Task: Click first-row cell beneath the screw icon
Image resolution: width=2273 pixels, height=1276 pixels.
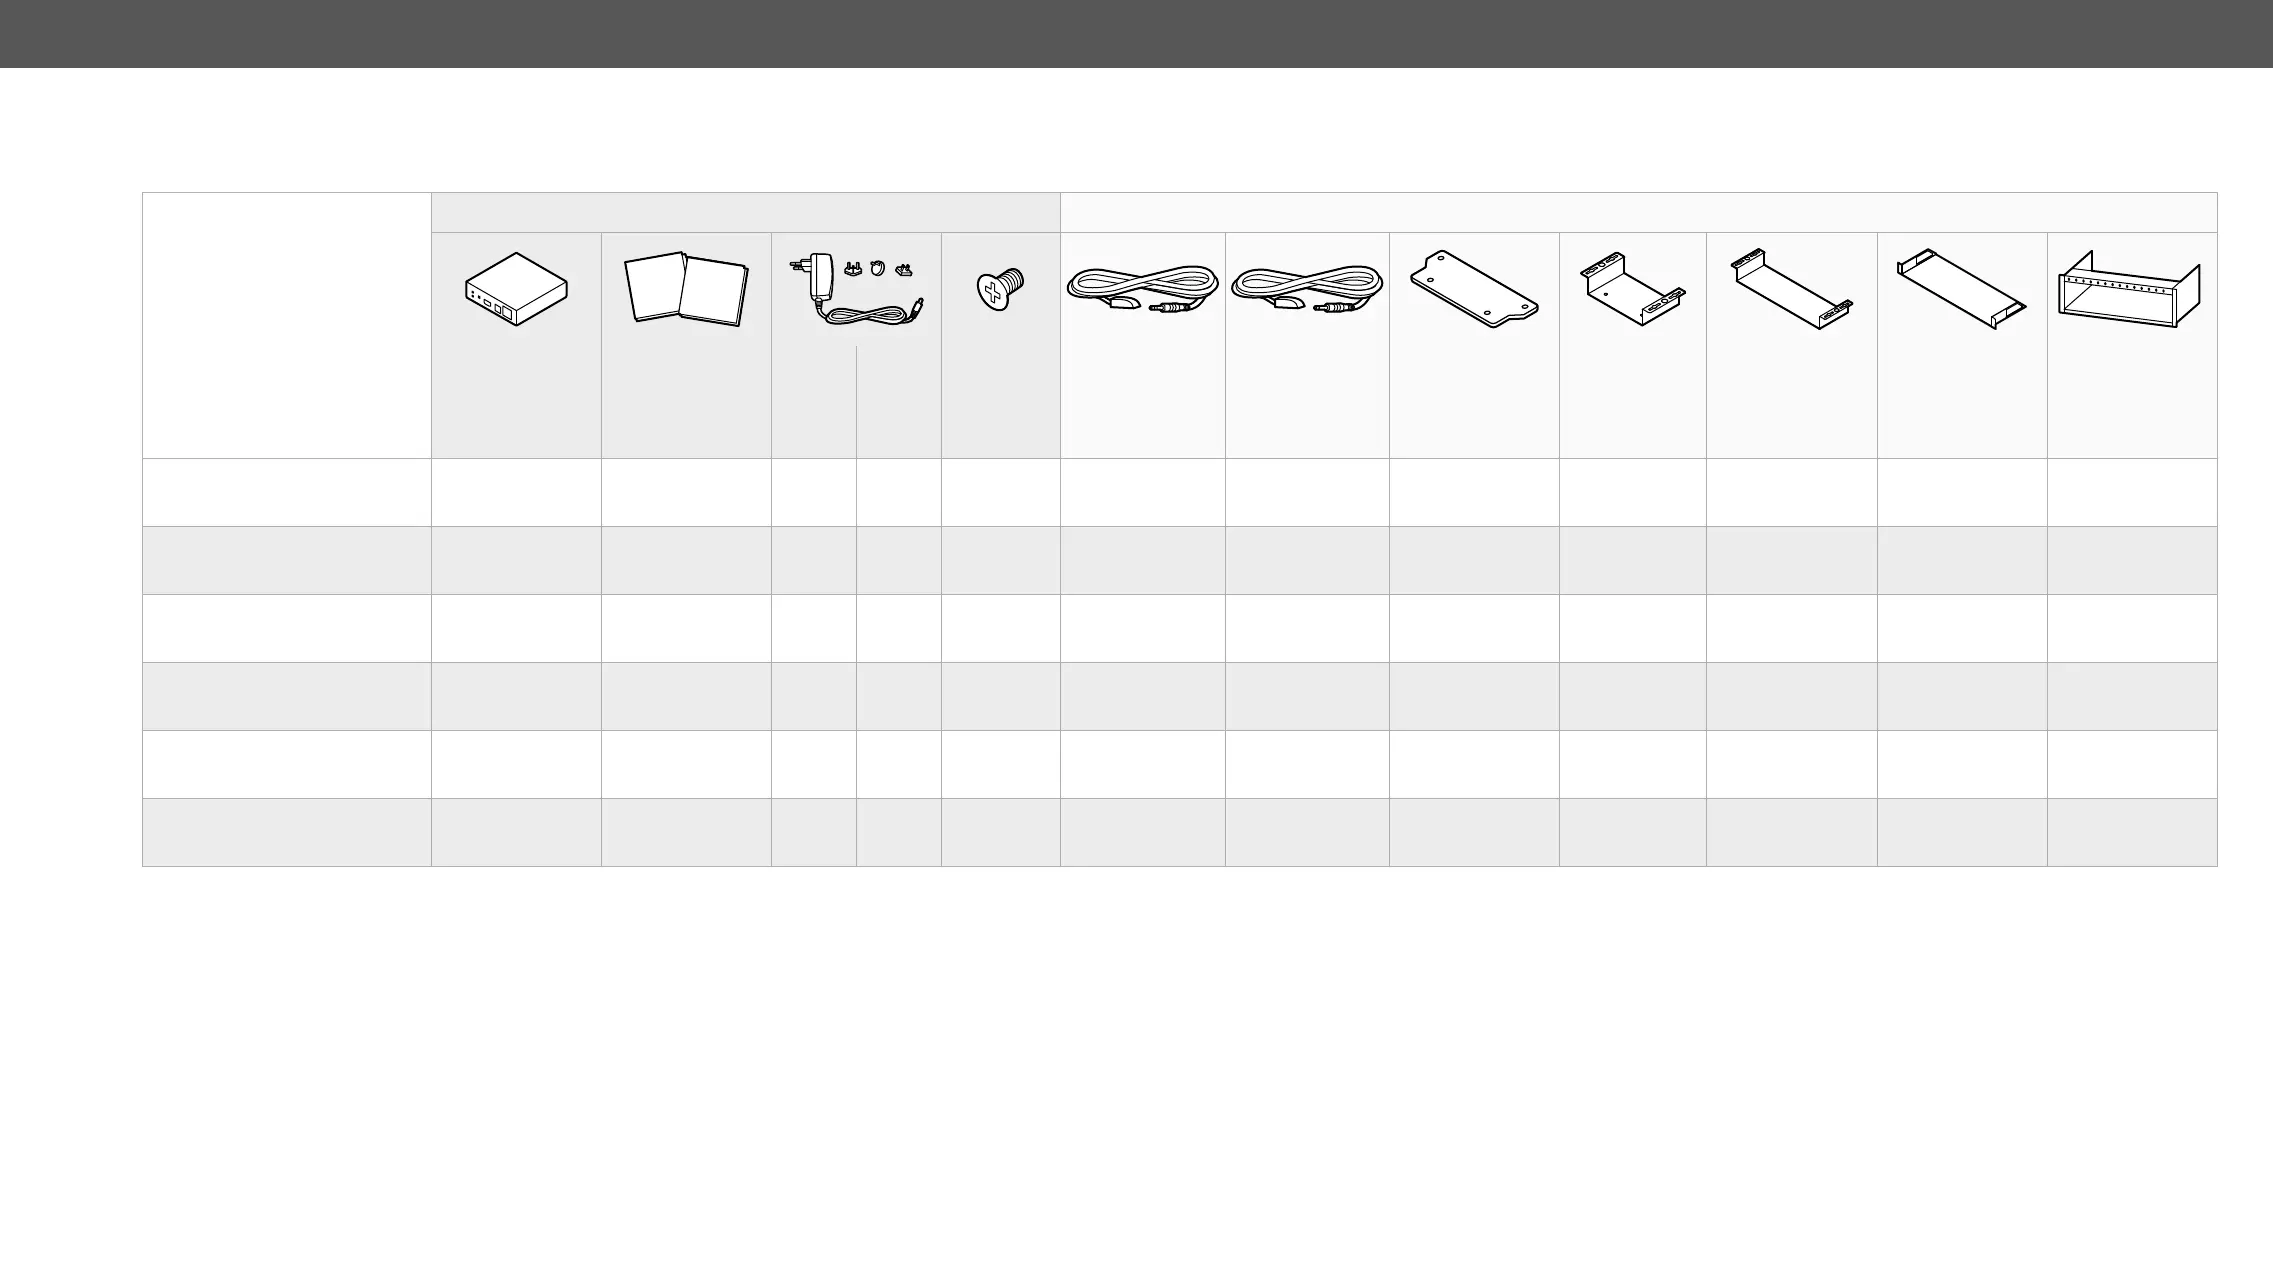Action: click(x=1000, y=492)
